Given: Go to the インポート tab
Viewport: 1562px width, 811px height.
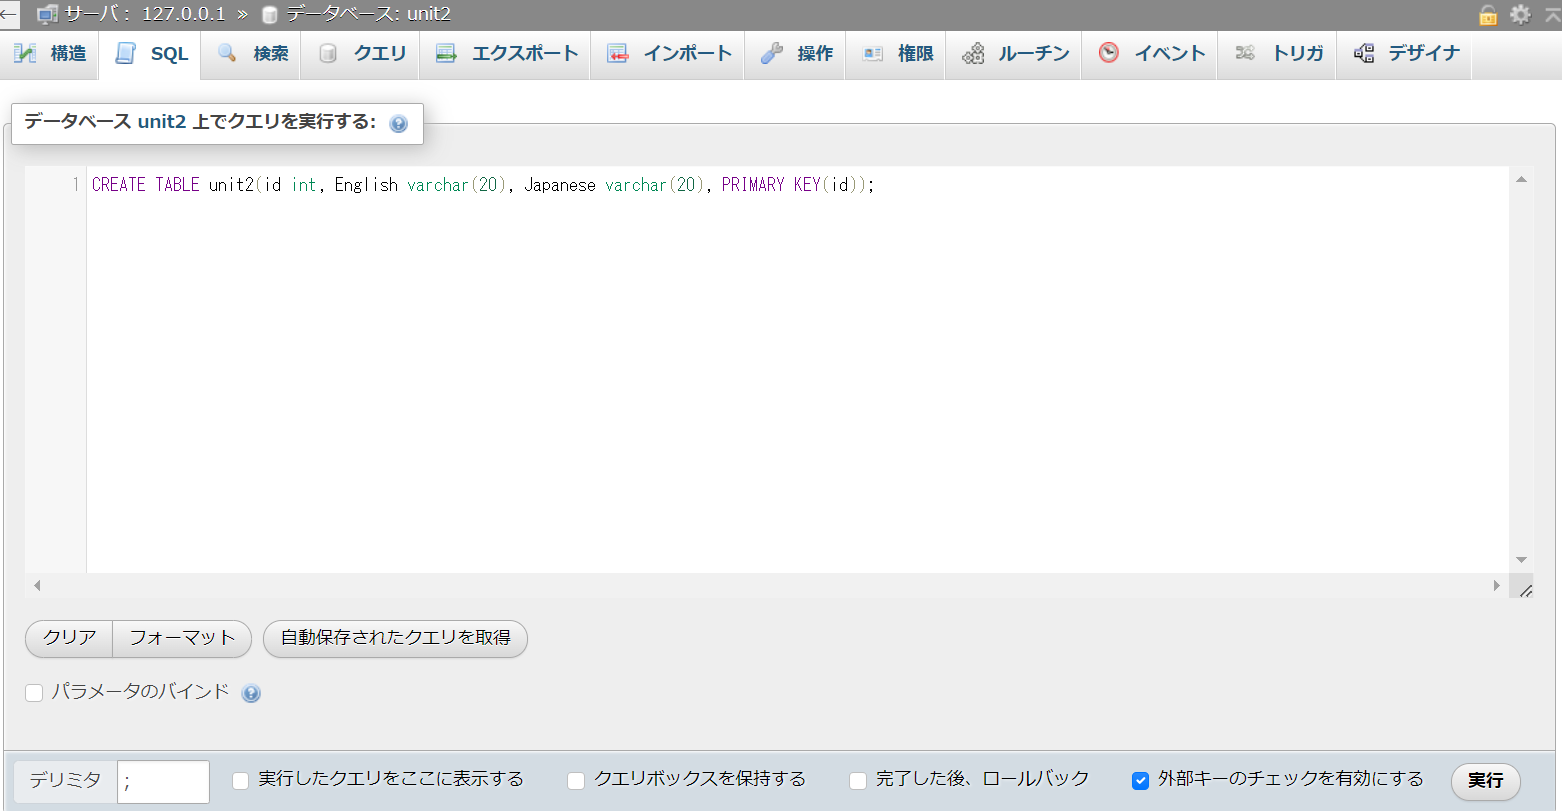Looking at the screenshot, I should 669,54.
